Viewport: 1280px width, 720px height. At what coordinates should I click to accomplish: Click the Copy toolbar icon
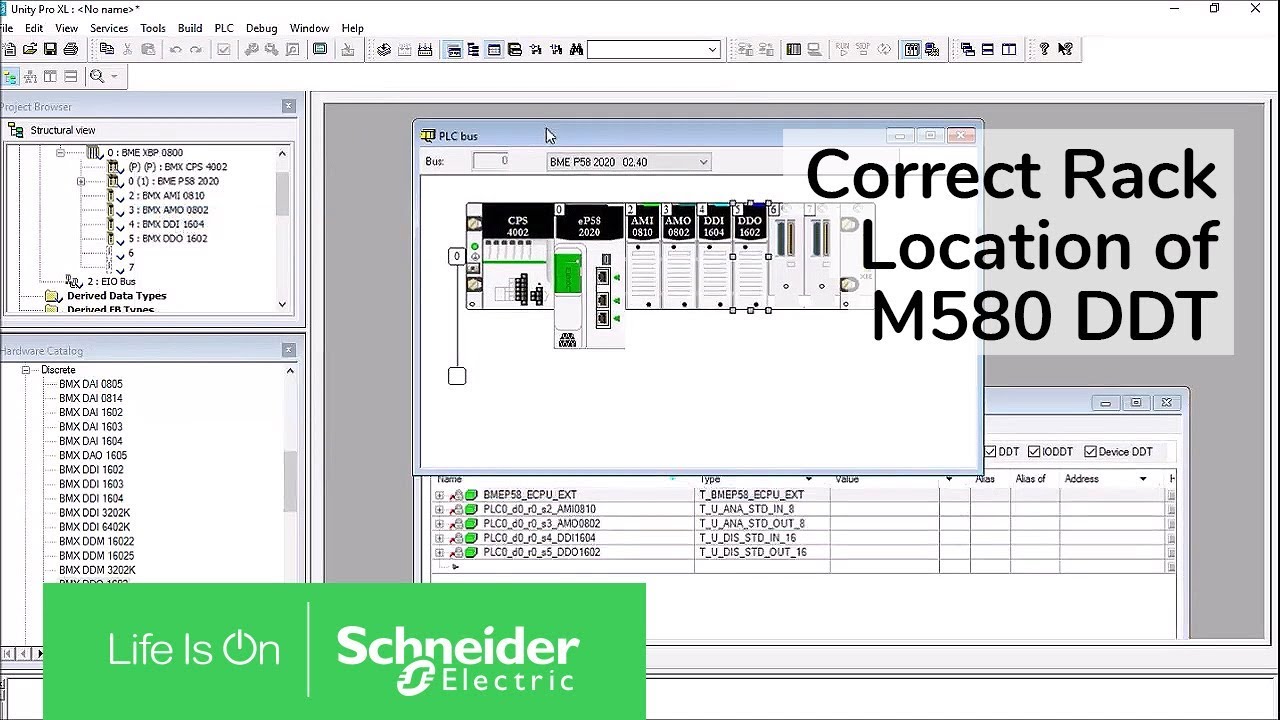[x=107, y=49]
